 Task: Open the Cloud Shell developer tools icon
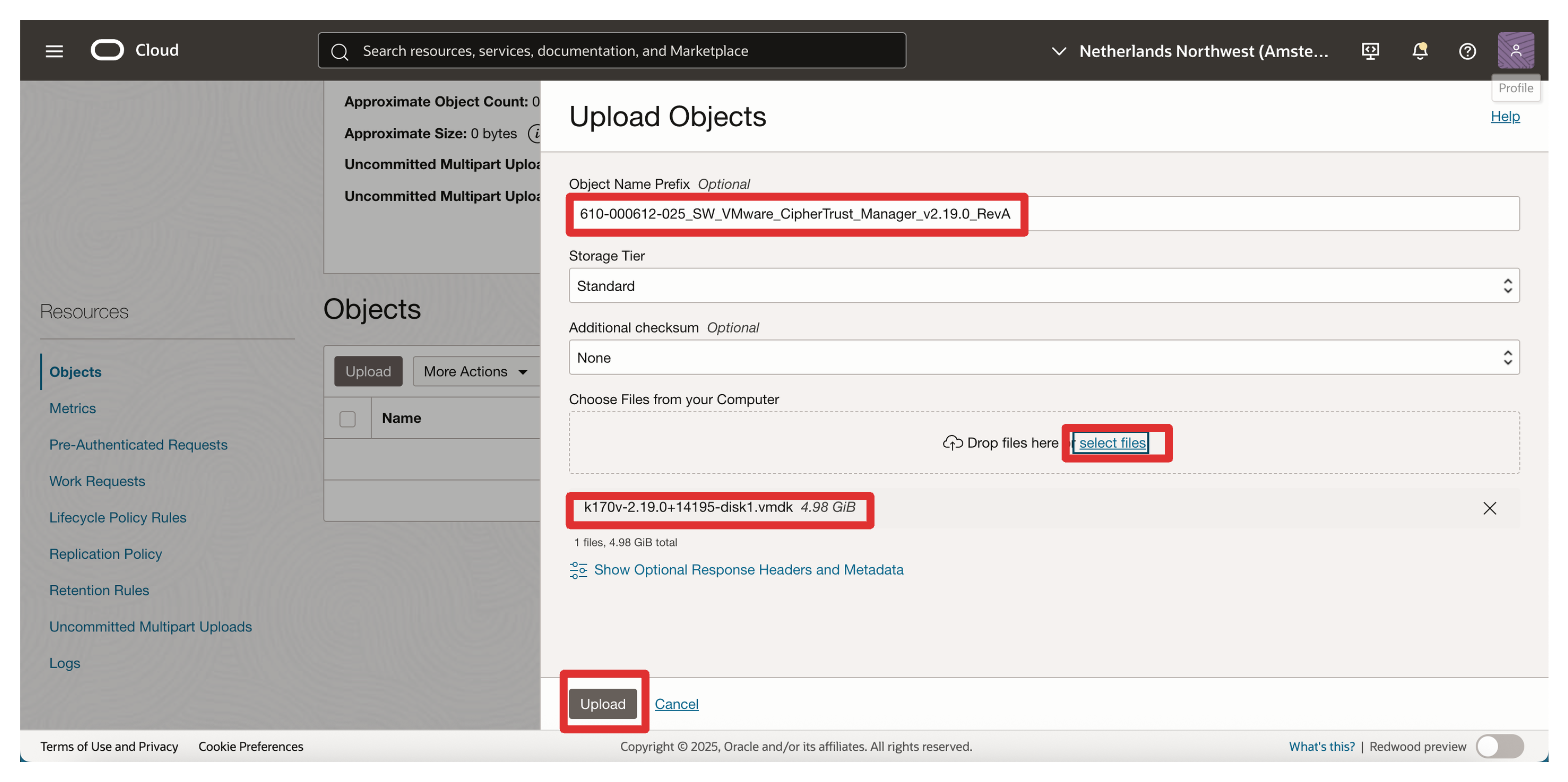[x=1371, y=51]
